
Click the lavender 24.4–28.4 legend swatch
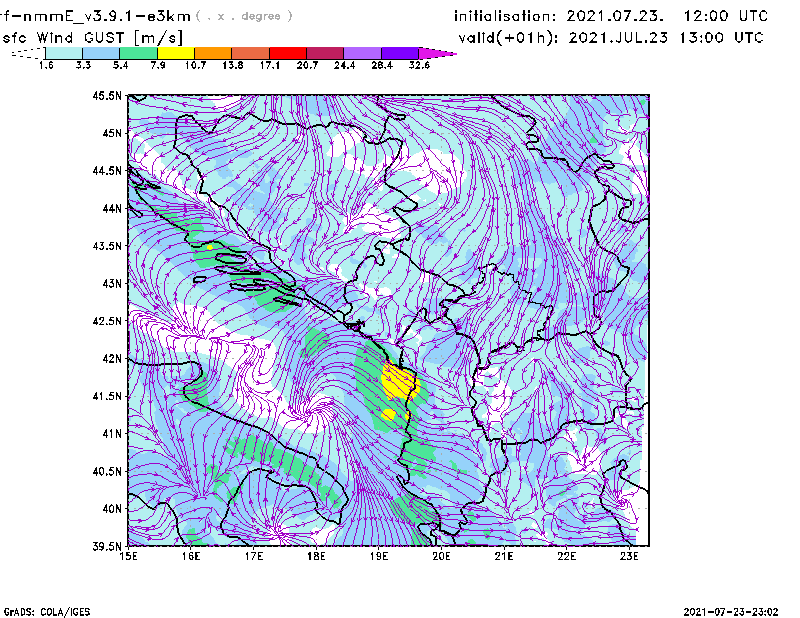362,53
